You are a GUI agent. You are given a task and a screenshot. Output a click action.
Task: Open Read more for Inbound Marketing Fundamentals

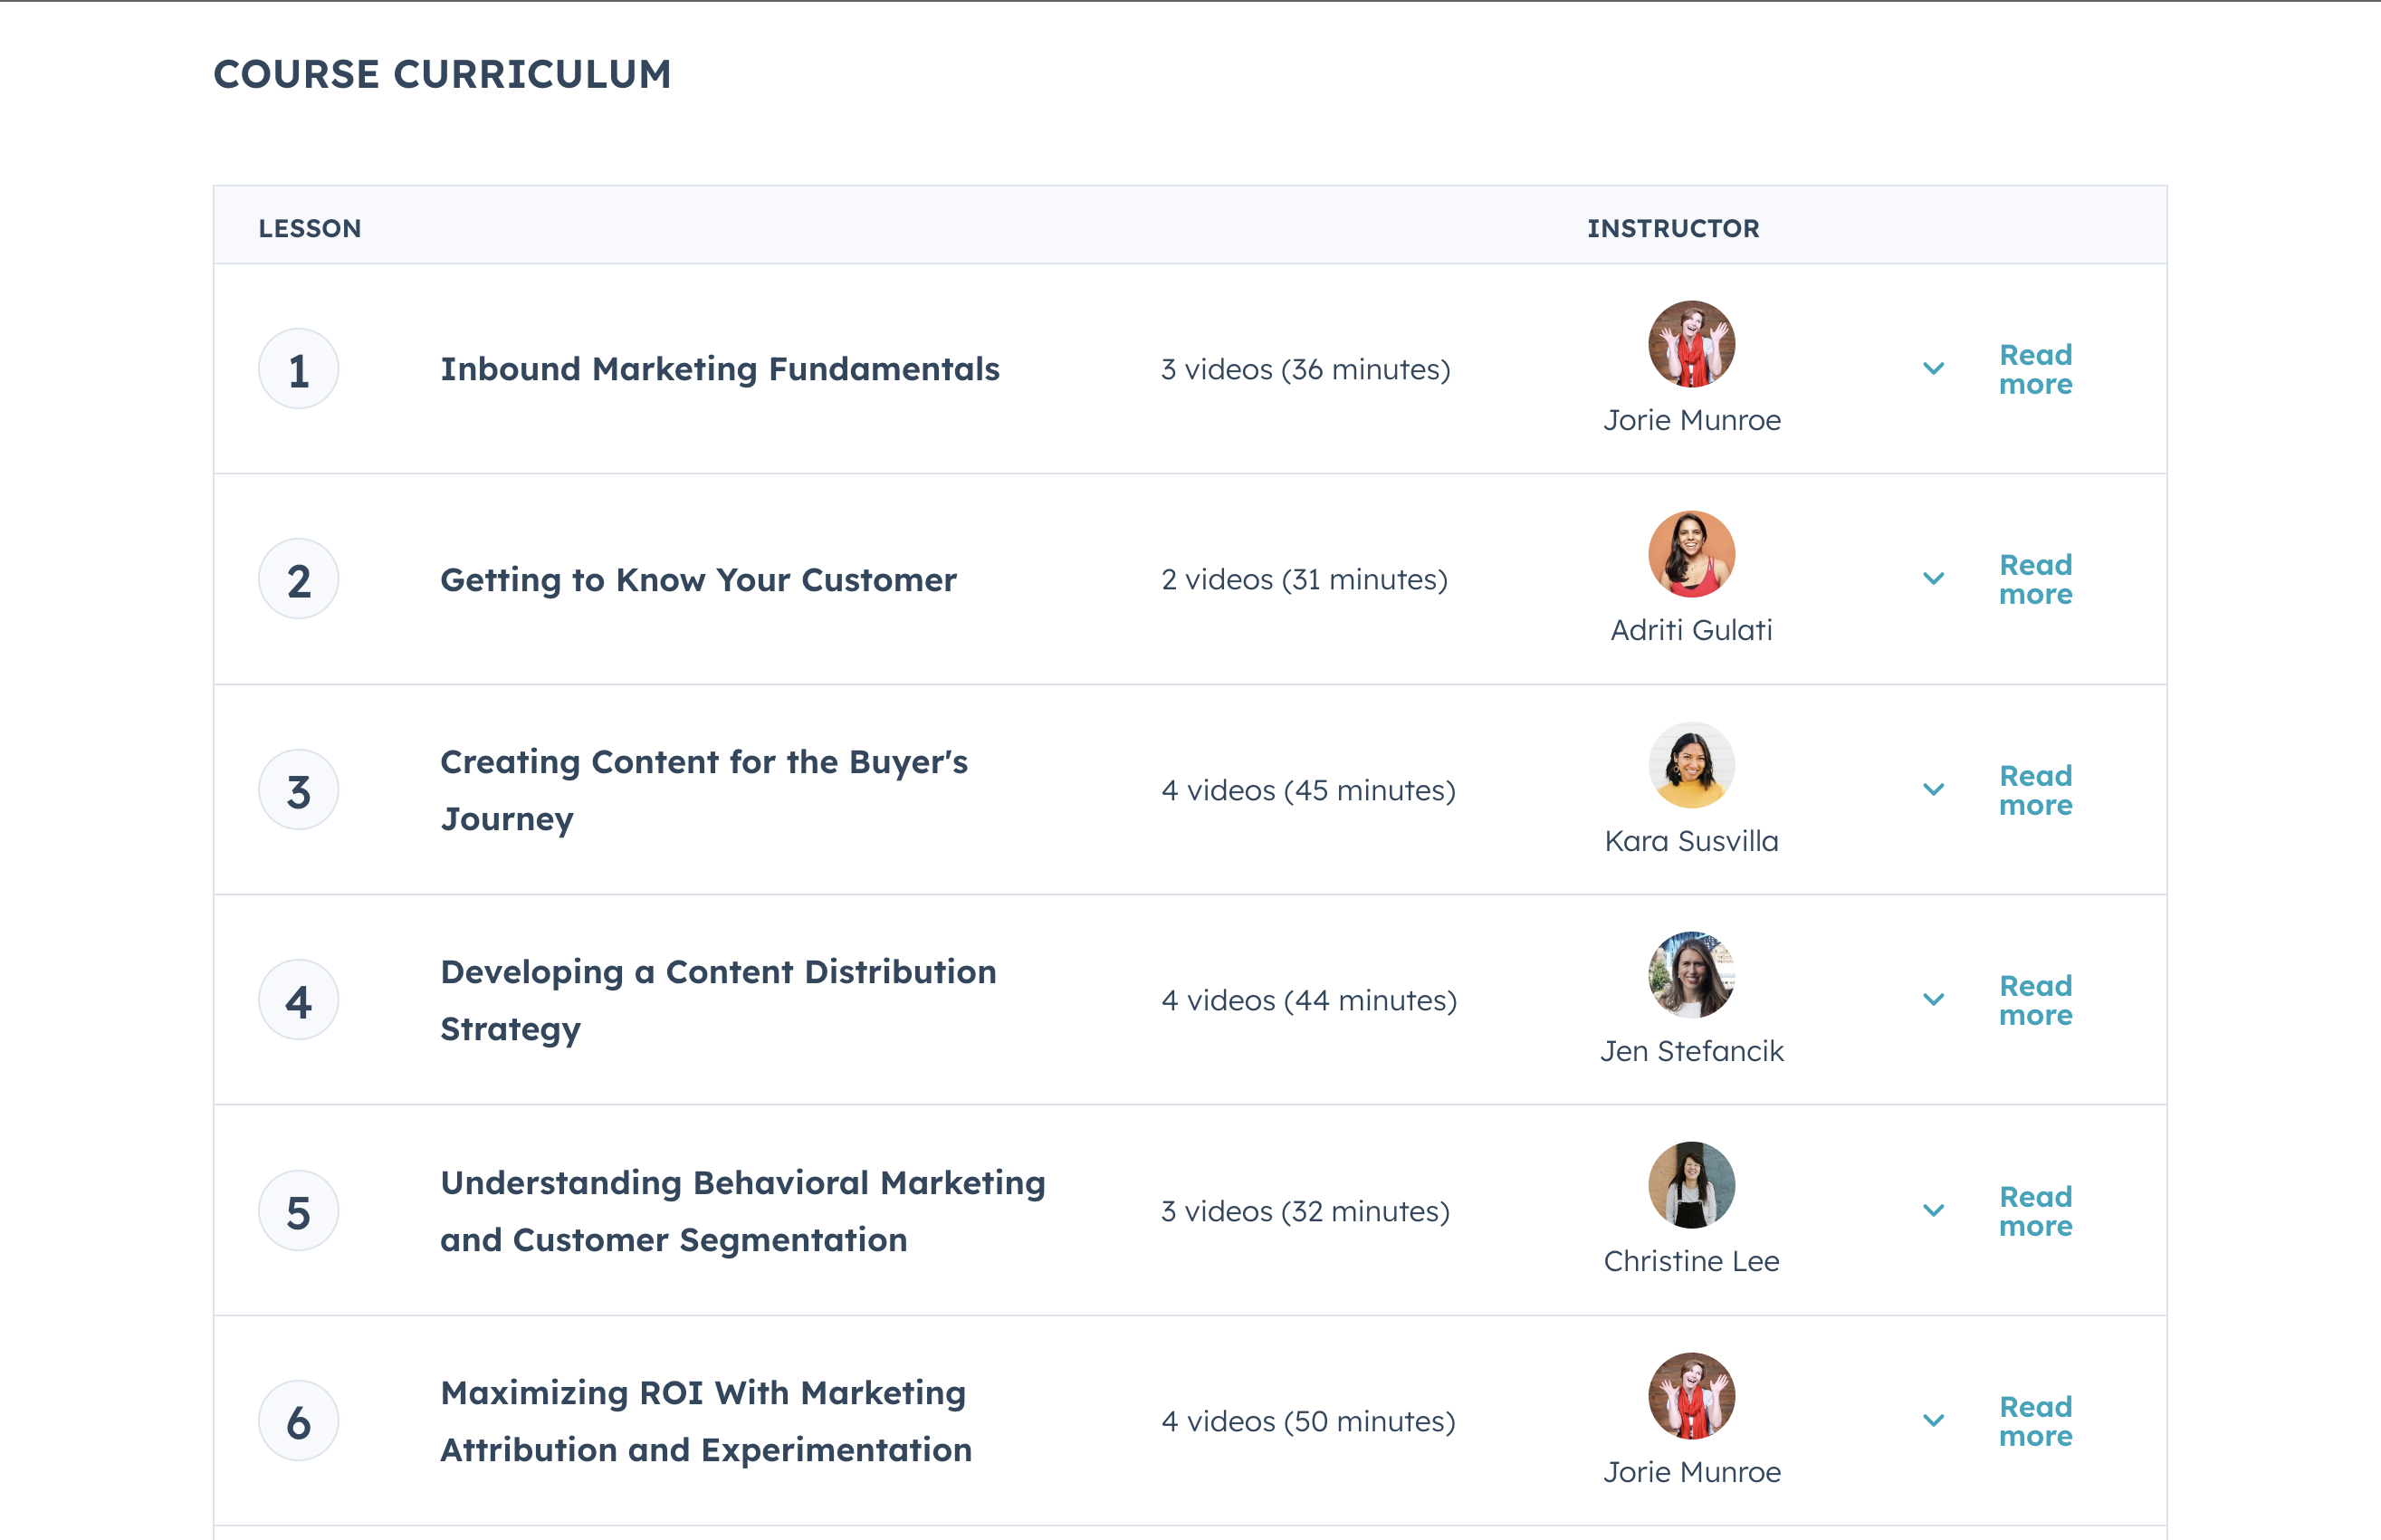coord(2035,369)
